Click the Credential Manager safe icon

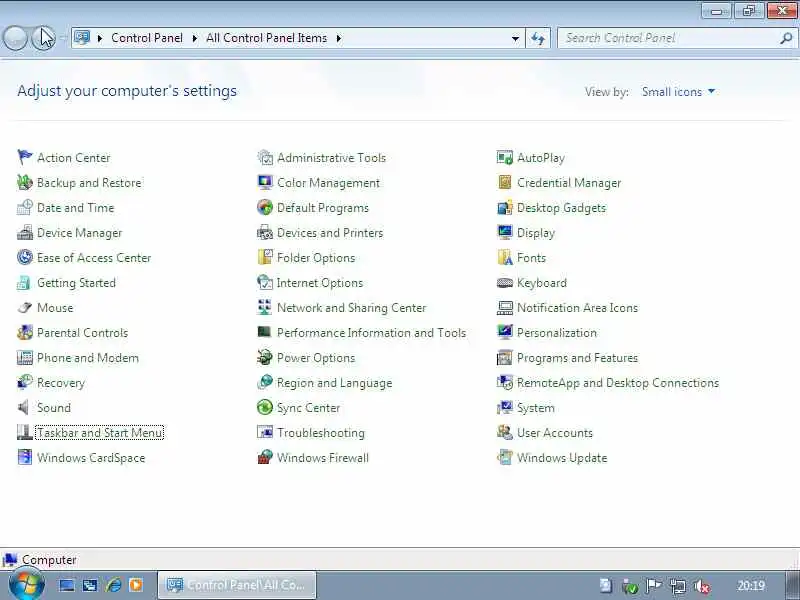[505, 182]
